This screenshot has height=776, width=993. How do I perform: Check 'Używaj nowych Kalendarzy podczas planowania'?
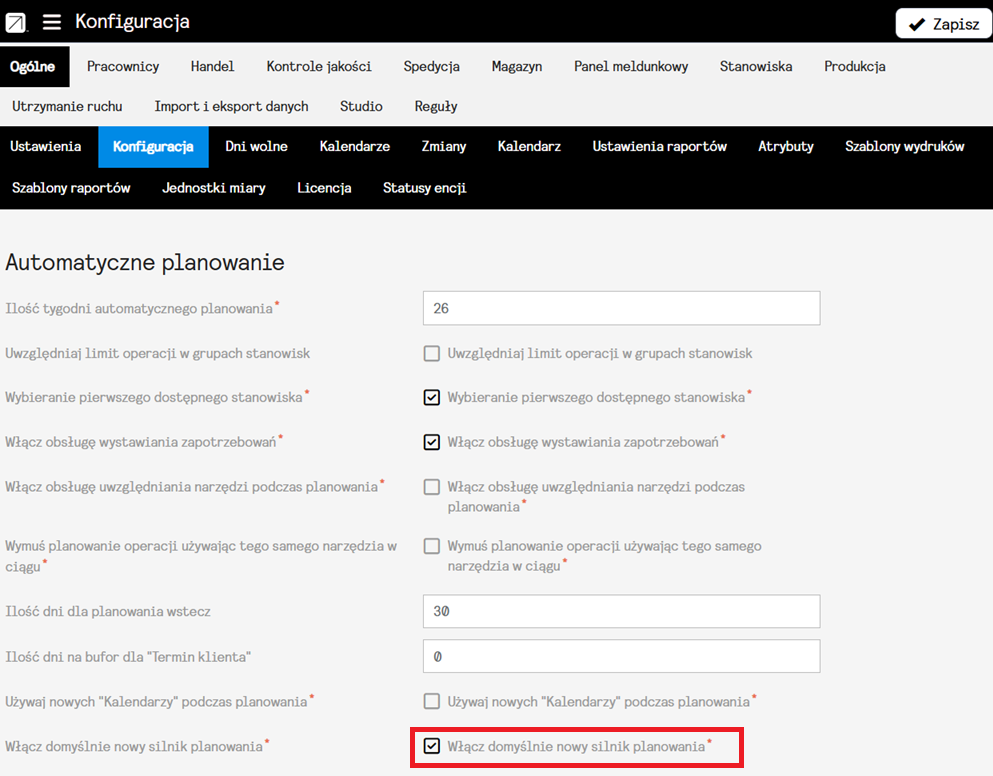click(x=432, y=702)
